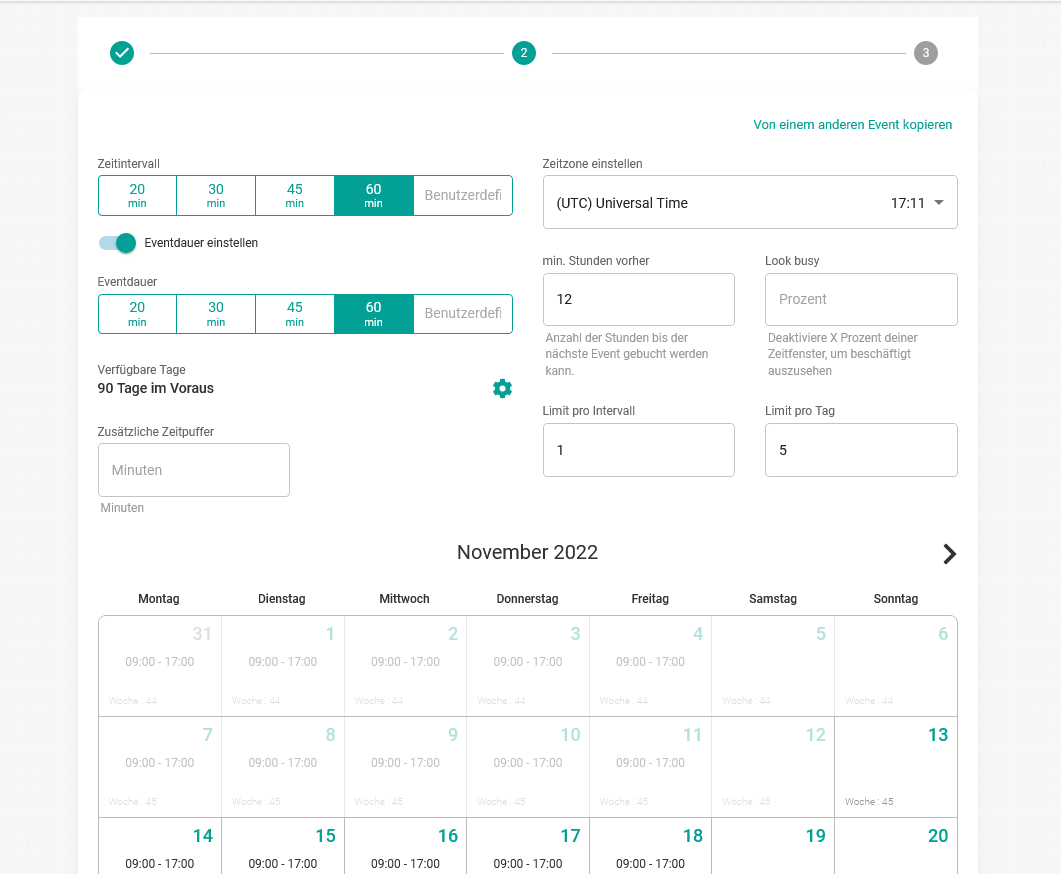Click 'Woche : 45' label on day 13
The height and width of the screenshot is (874, 1061).
point(869,802)
